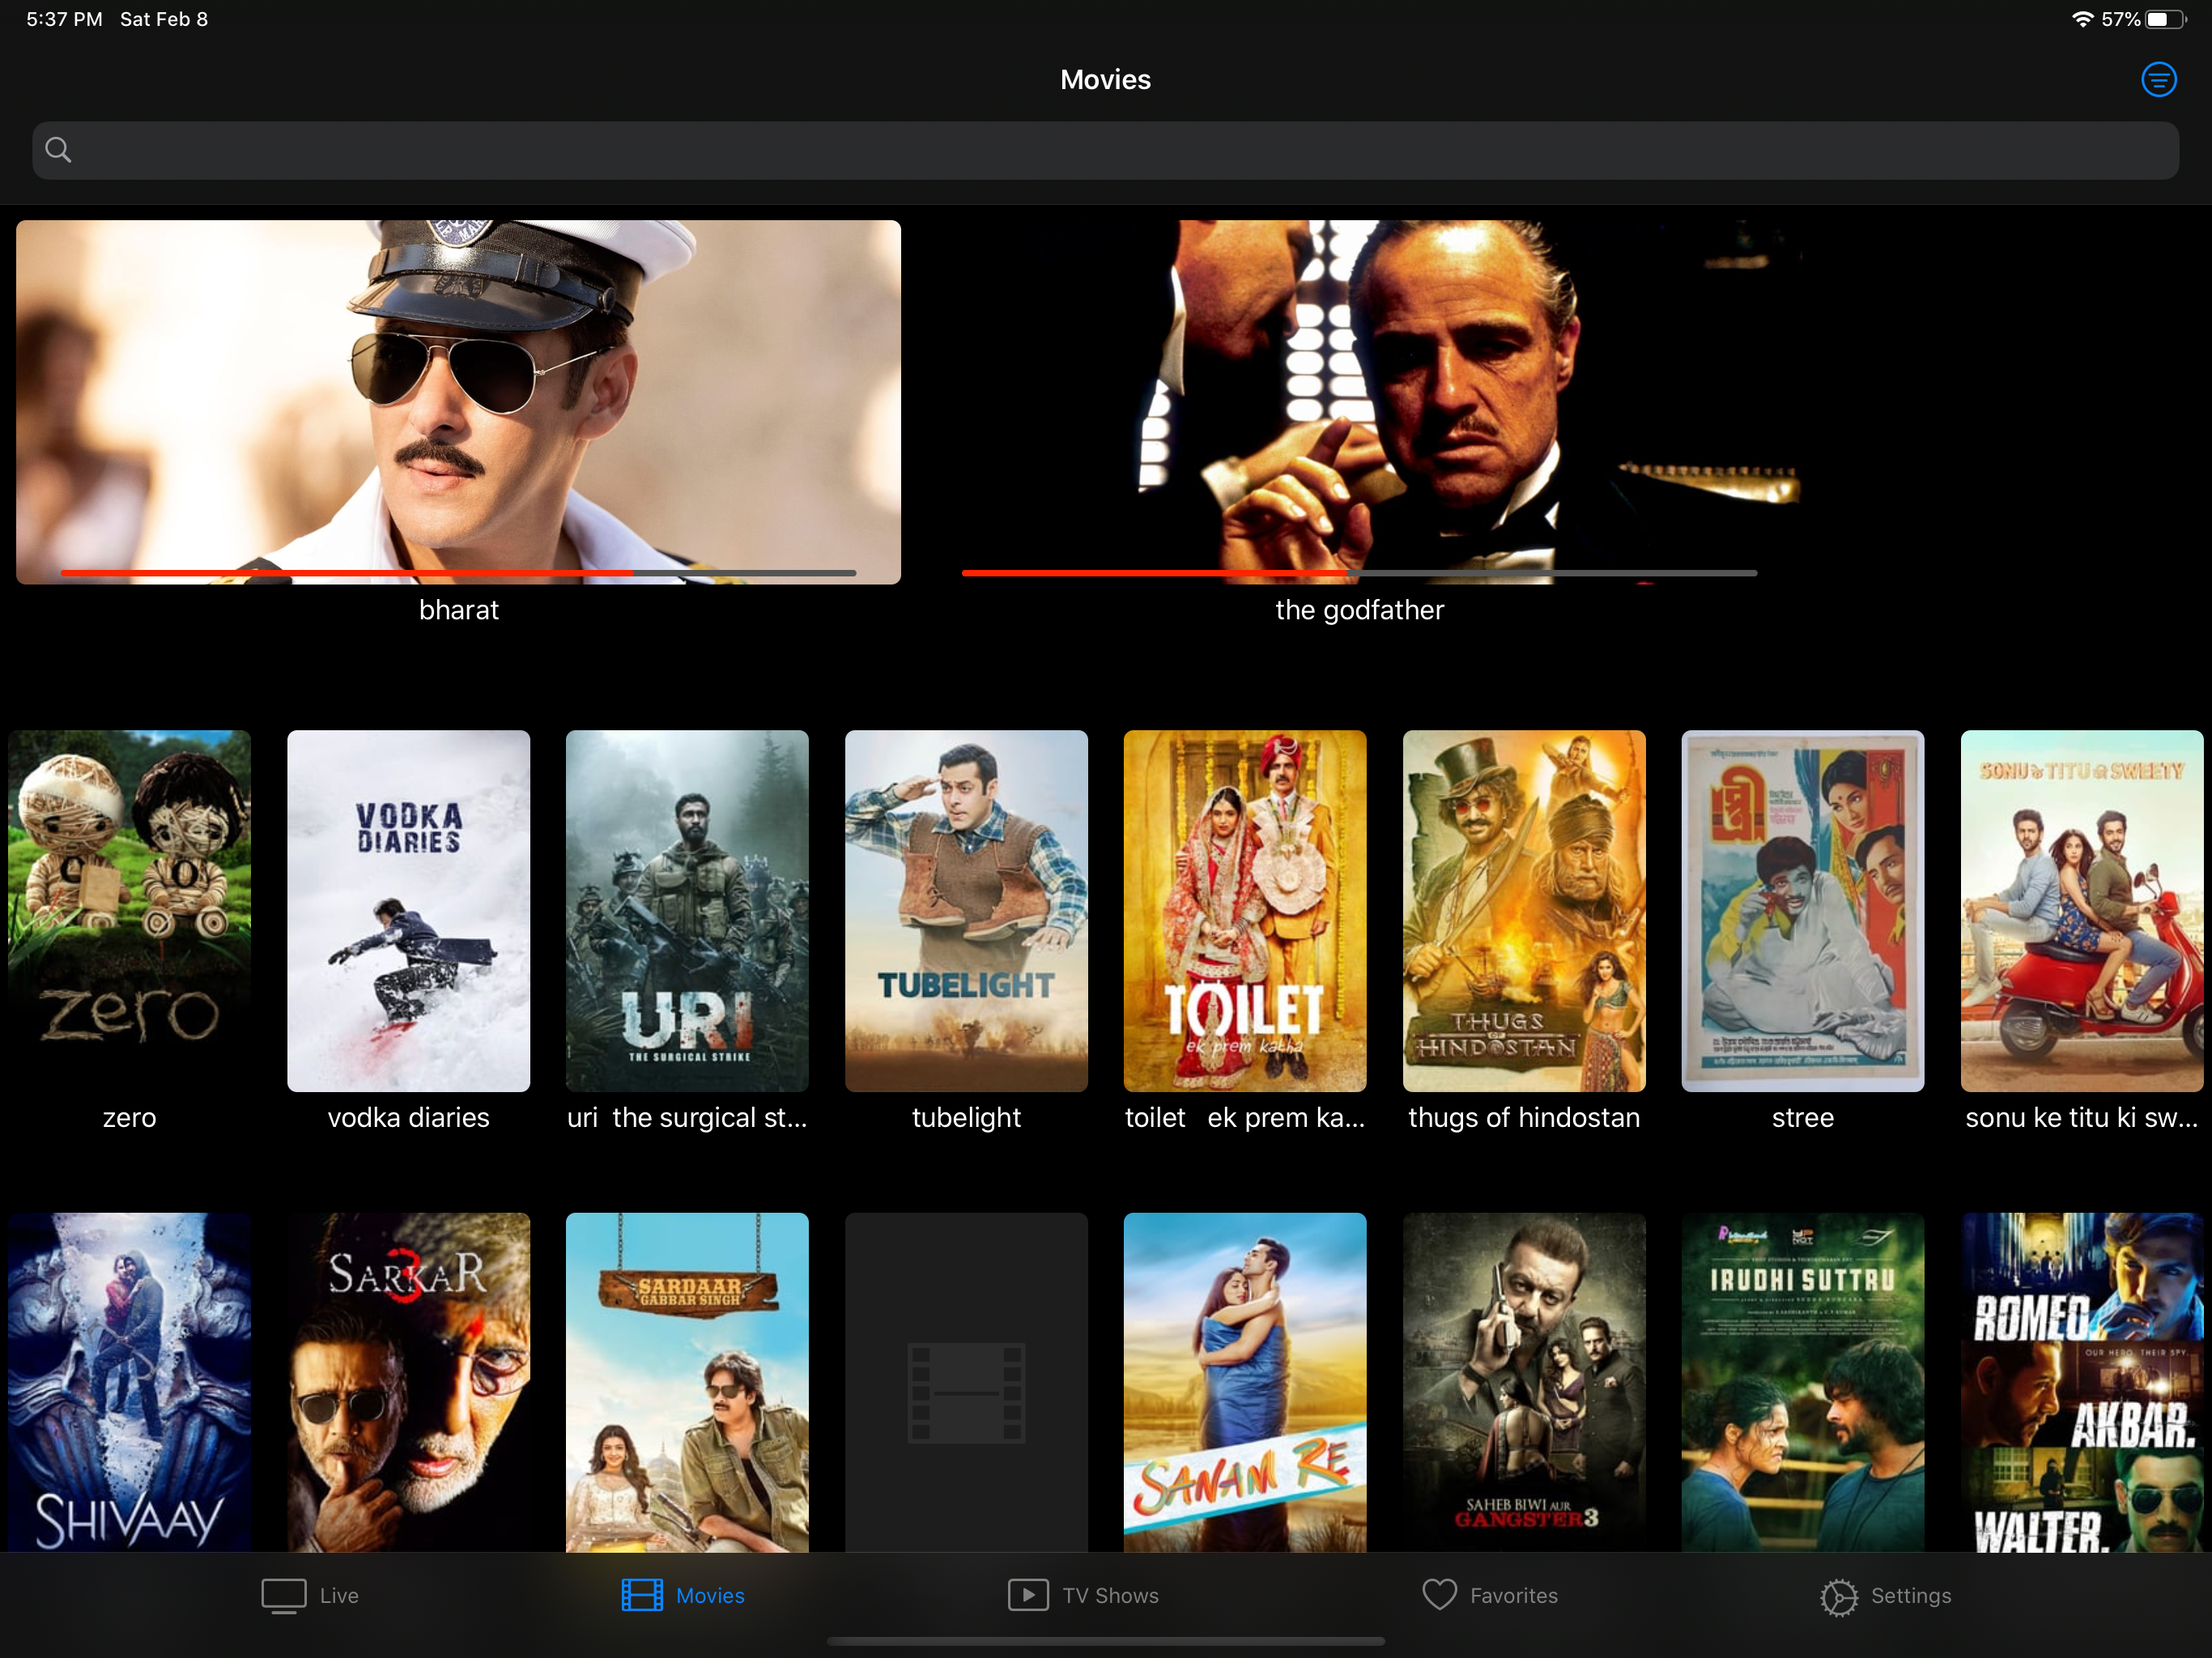This screenshot has width=2212, height=1658.
Task: Select the Sanam Re movie poster
Action: point(1244,1385)
